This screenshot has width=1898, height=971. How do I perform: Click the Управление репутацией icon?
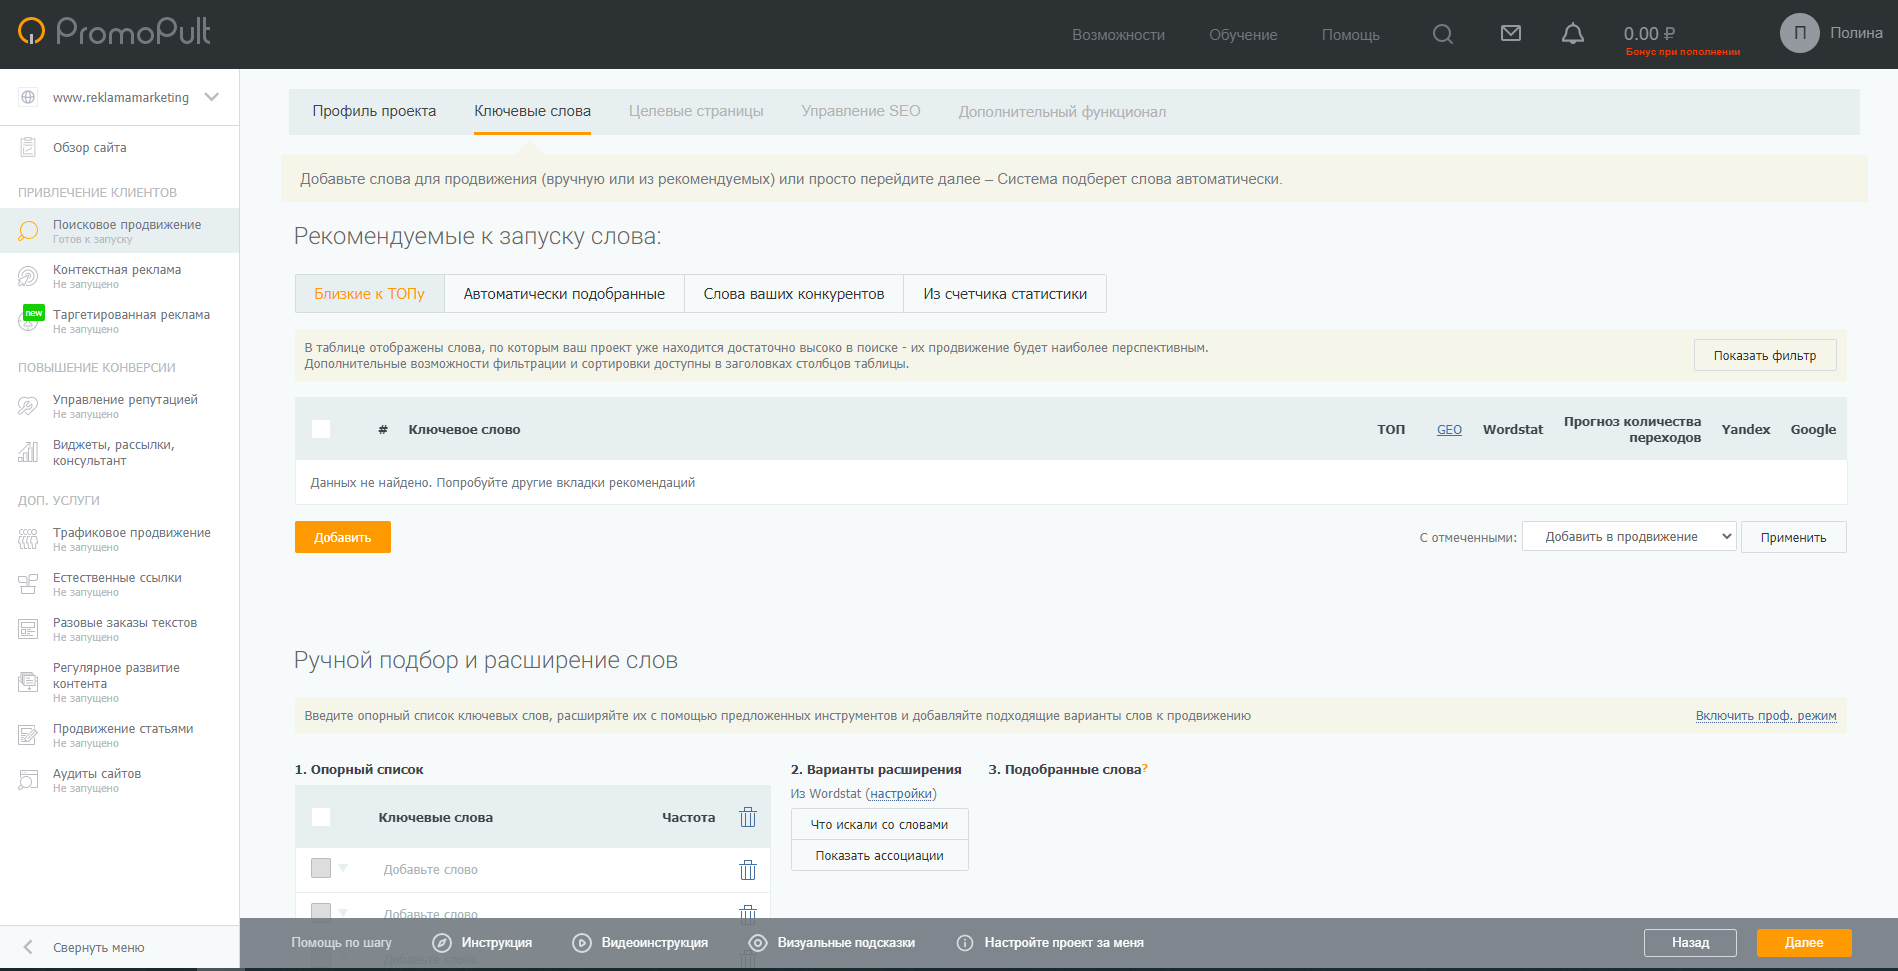[28, 406]
